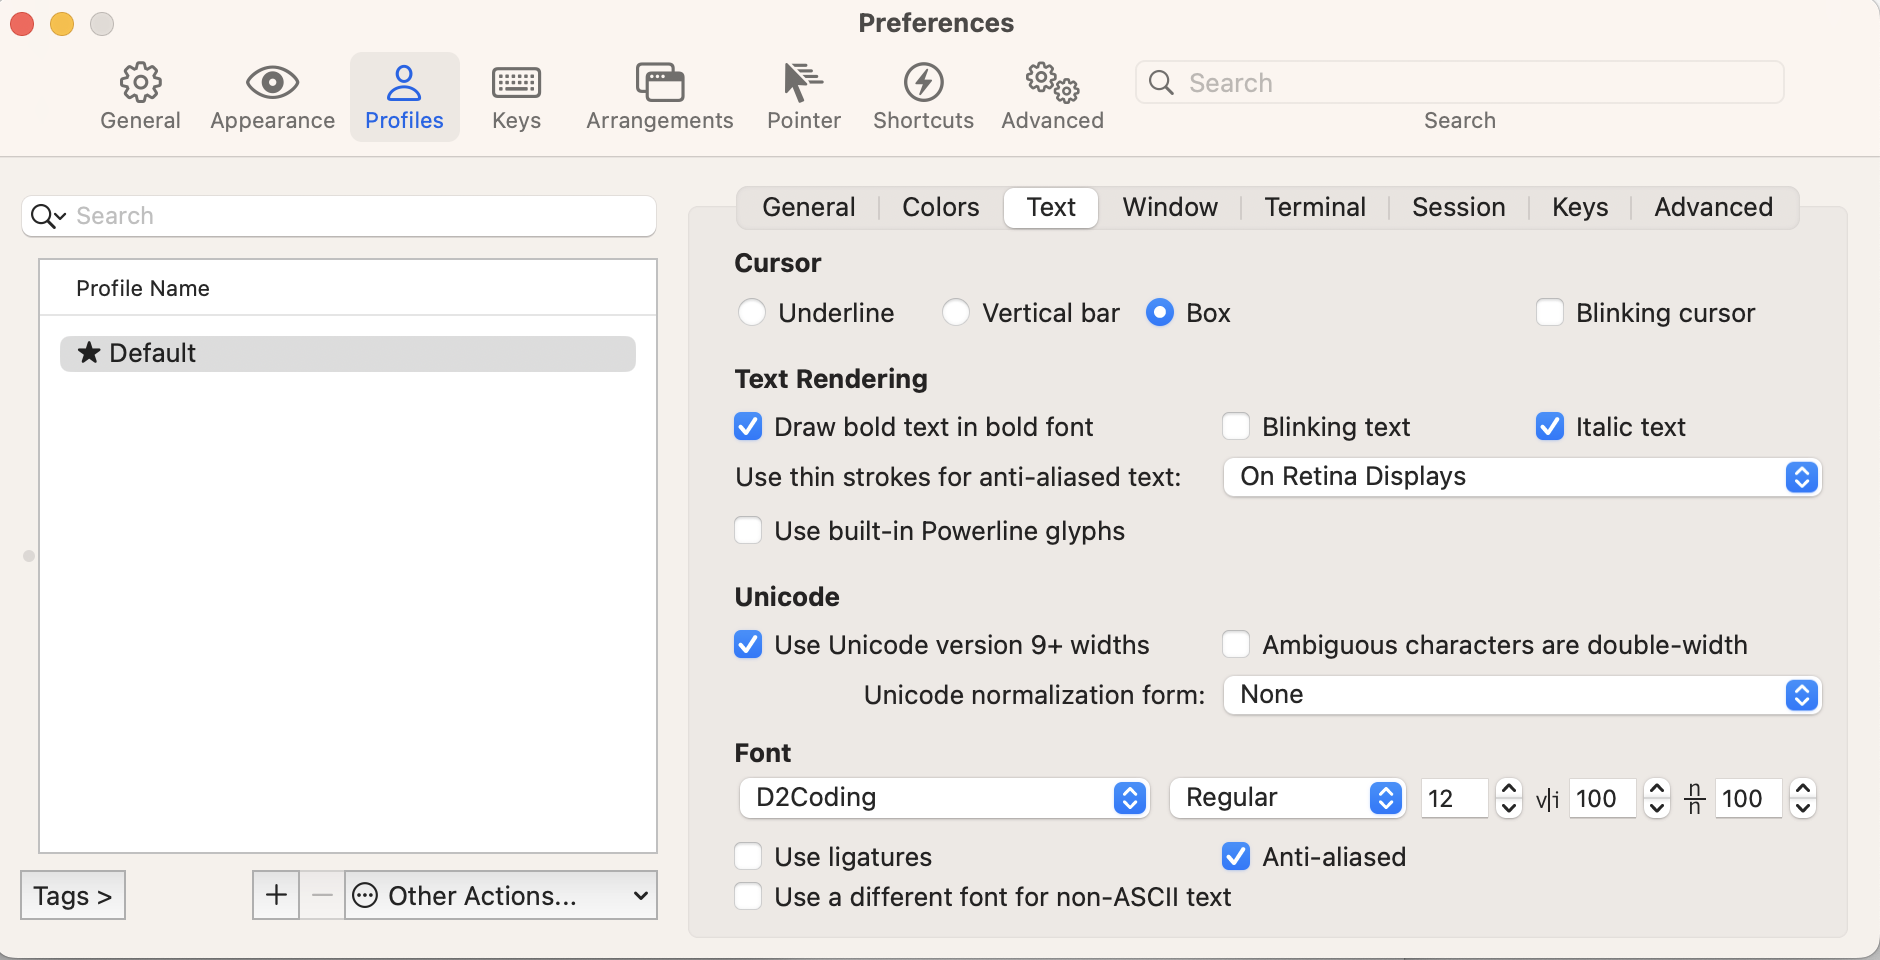Click the Tags > button
This screenshot has width=1880, height=960.
[x=73, y=895]
